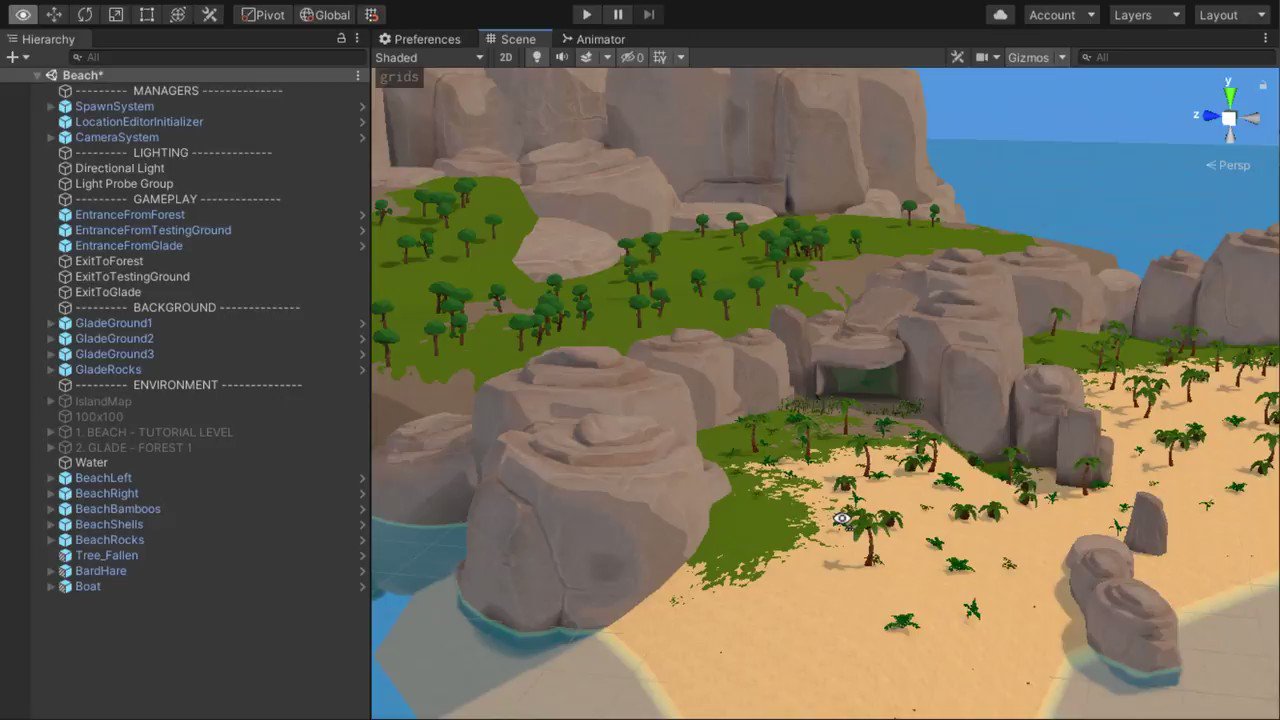The width and height of the screenshot is (1280, 720).
Task: Toggle scene lighting bulb
Action: coord(537,57)
